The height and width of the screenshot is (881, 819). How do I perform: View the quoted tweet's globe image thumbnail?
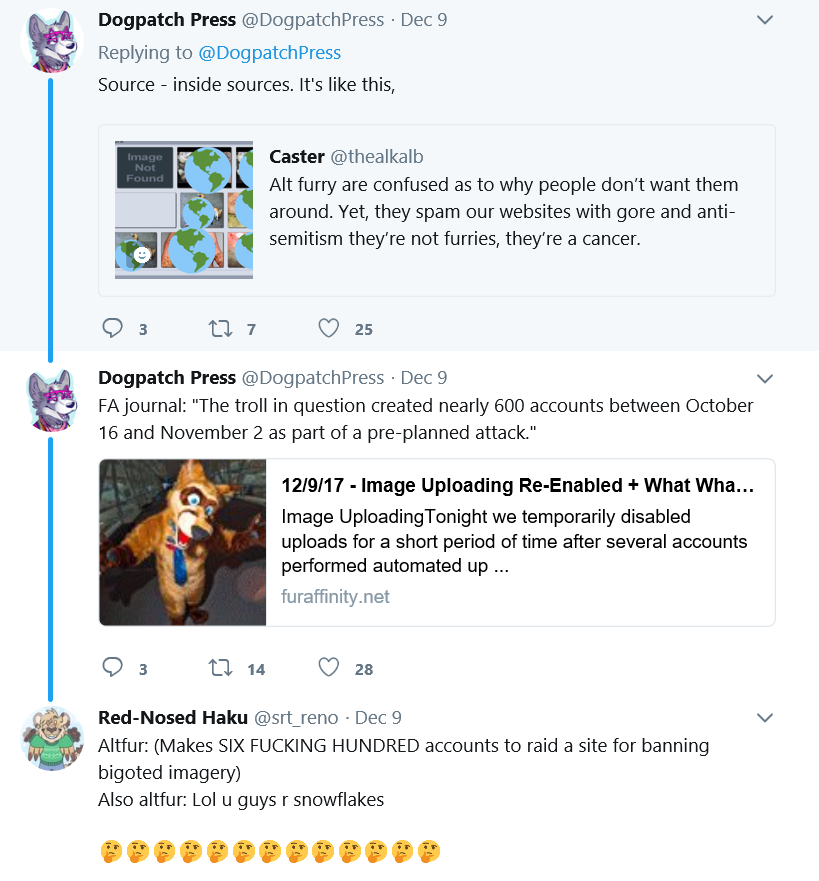pos(184,210)
